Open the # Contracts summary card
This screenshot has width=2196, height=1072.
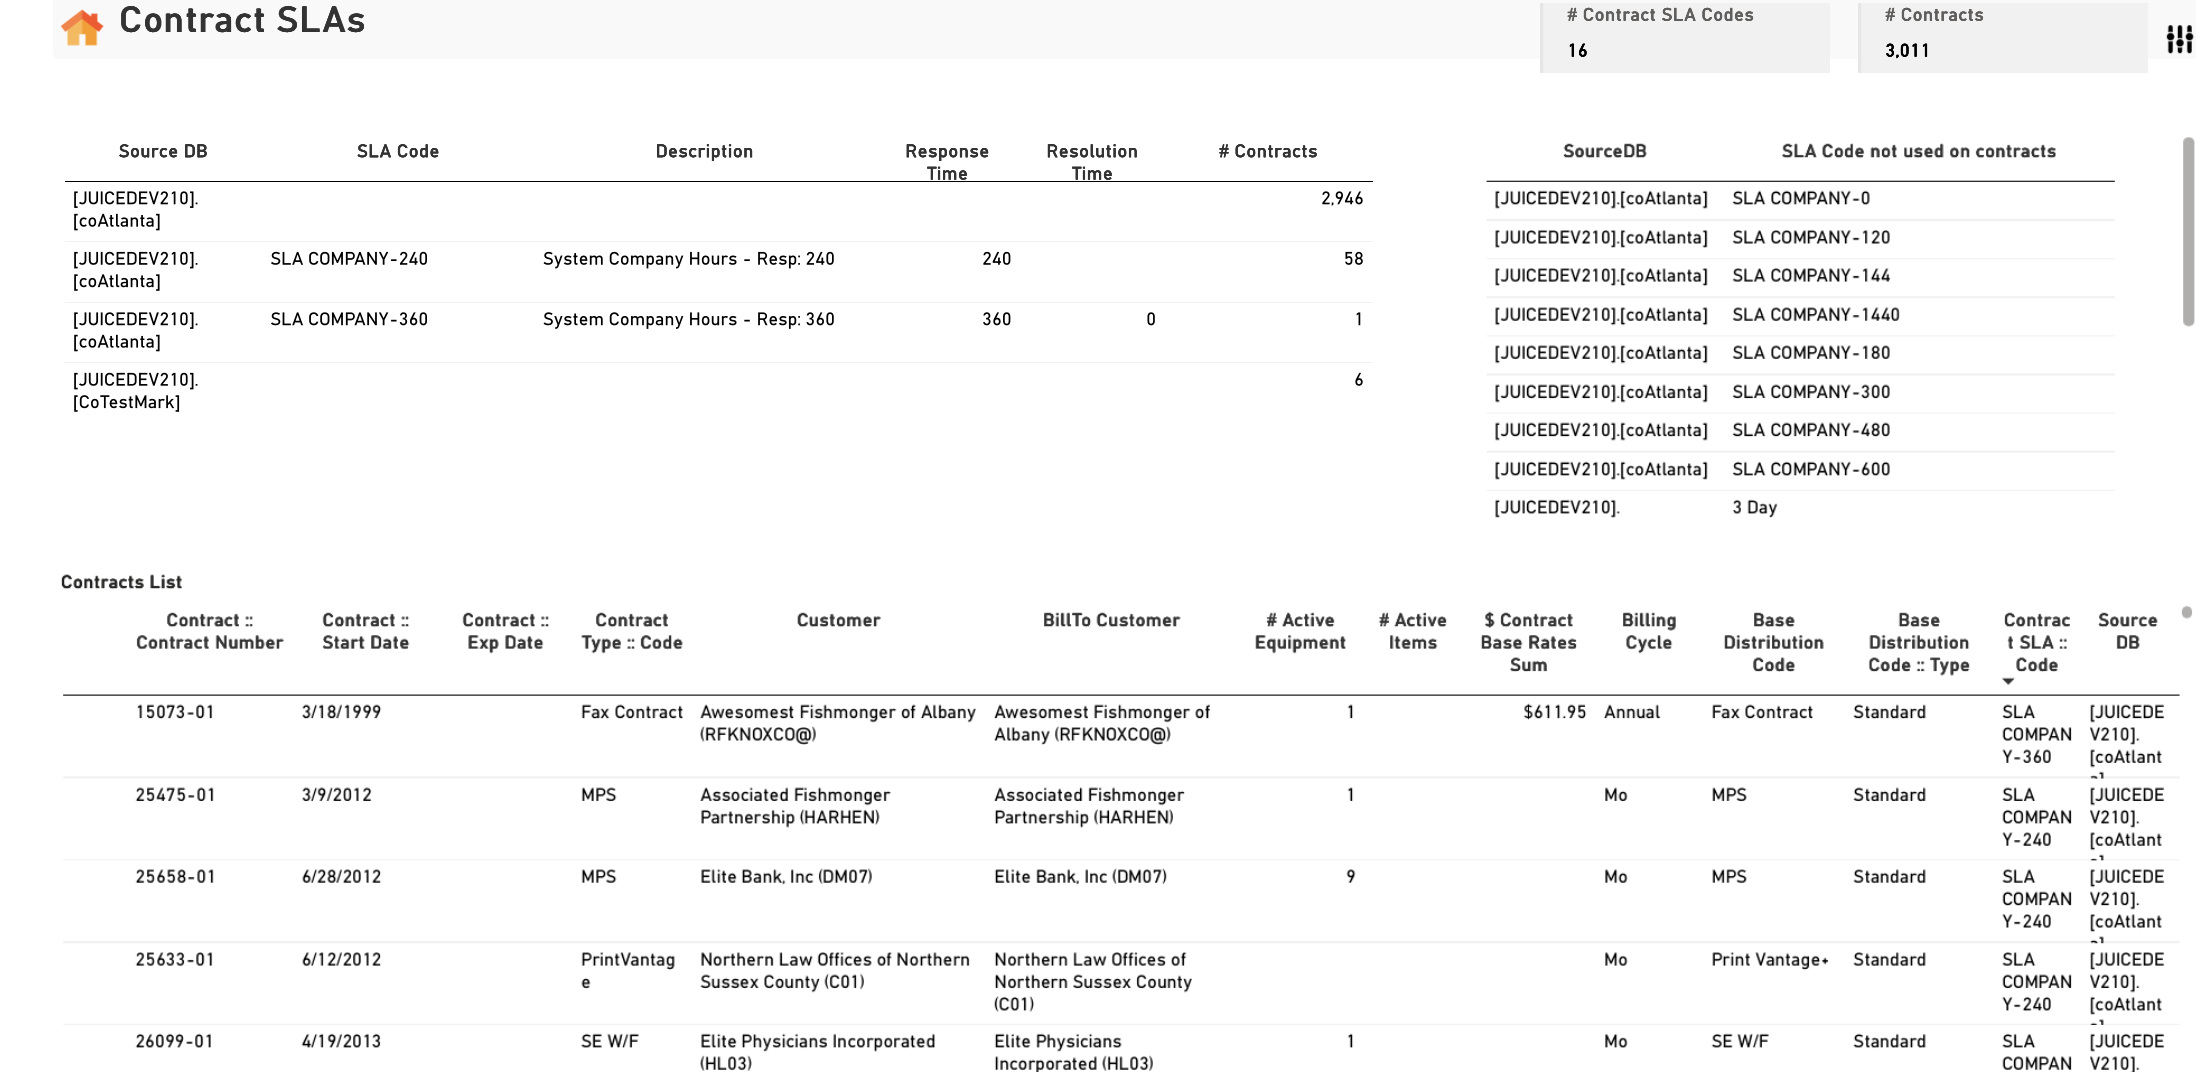[2003, 37]
